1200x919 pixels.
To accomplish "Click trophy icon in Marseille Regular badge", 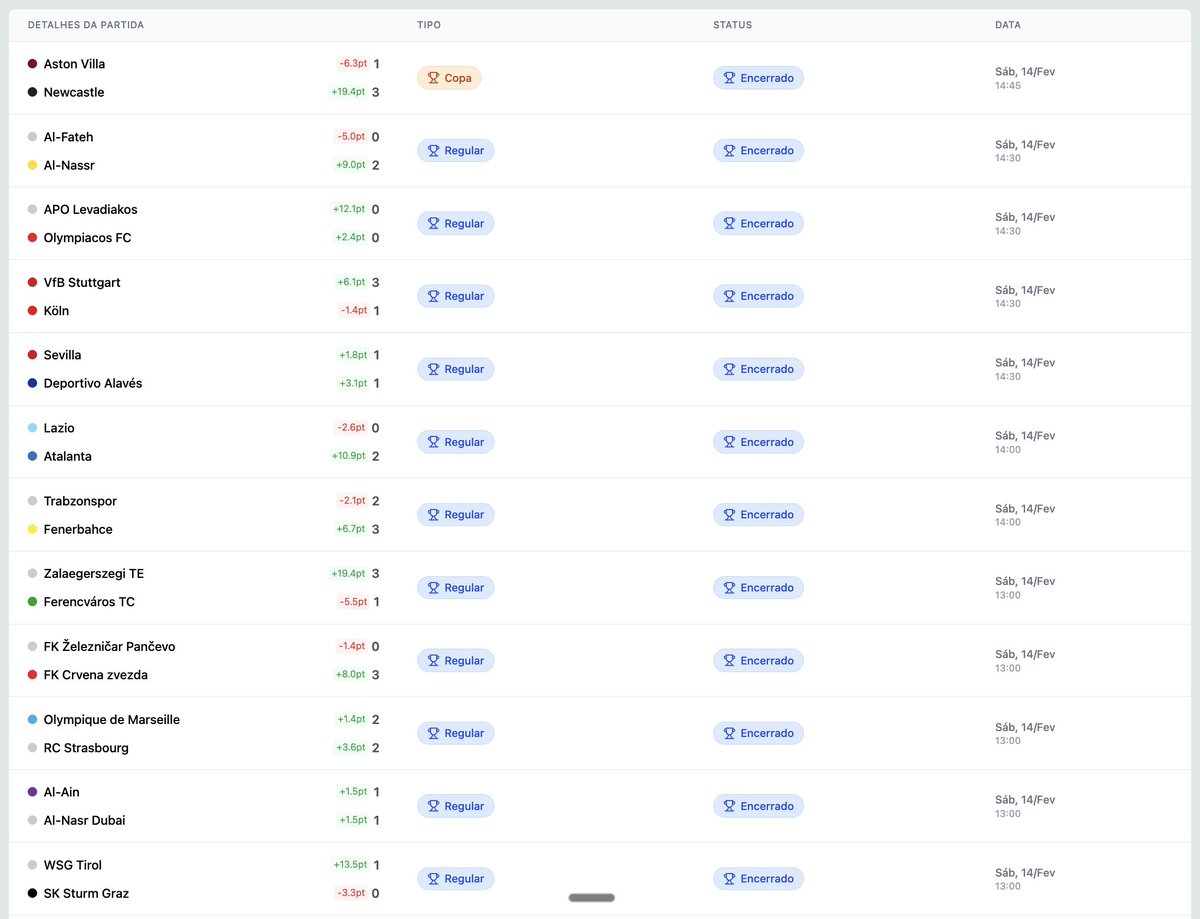I will 434,733.
